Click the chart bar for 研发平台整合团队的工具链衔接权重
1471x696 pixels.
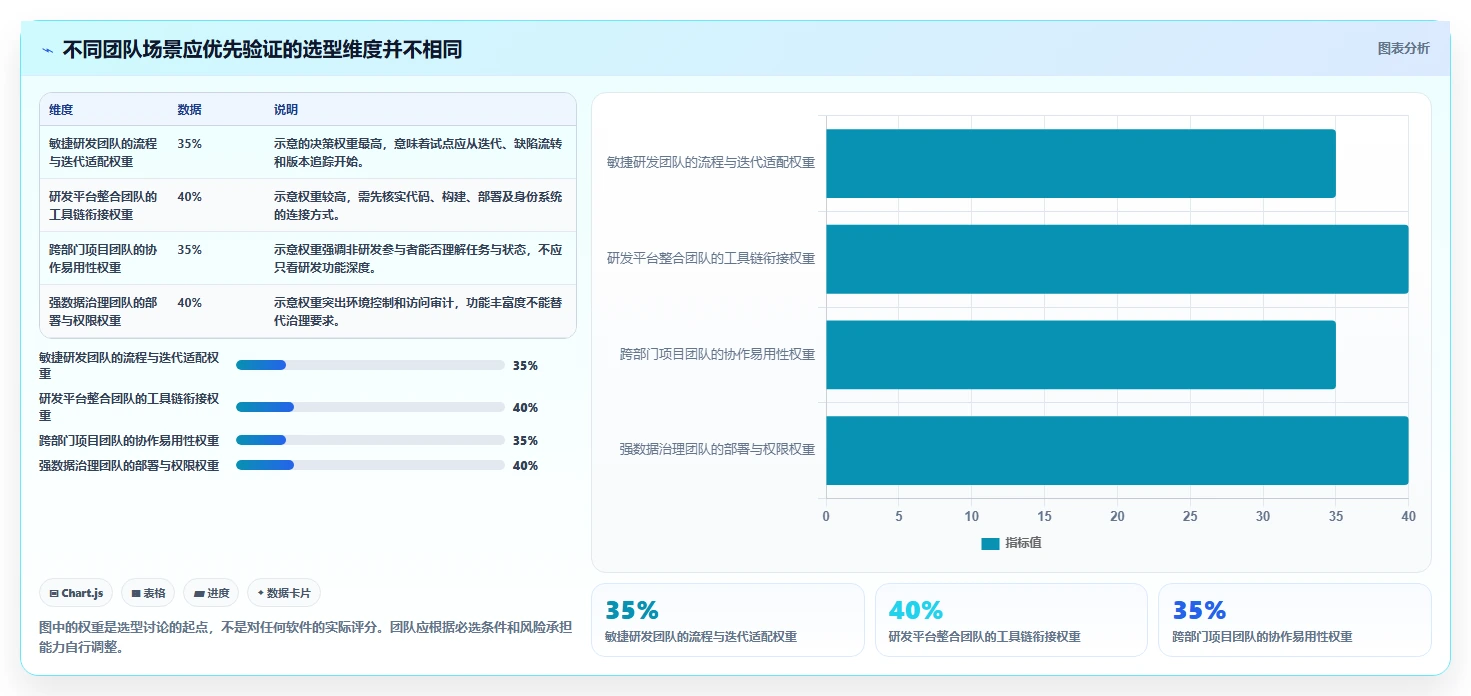(x=1117, y=259)
